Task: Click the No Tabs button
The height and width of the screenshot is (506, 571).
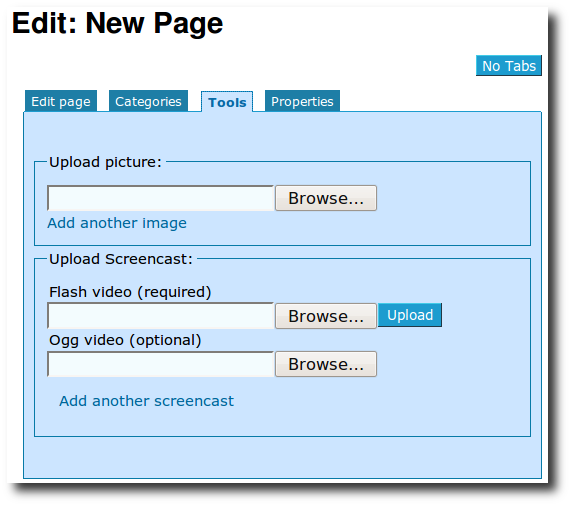Action: [509, 66]
